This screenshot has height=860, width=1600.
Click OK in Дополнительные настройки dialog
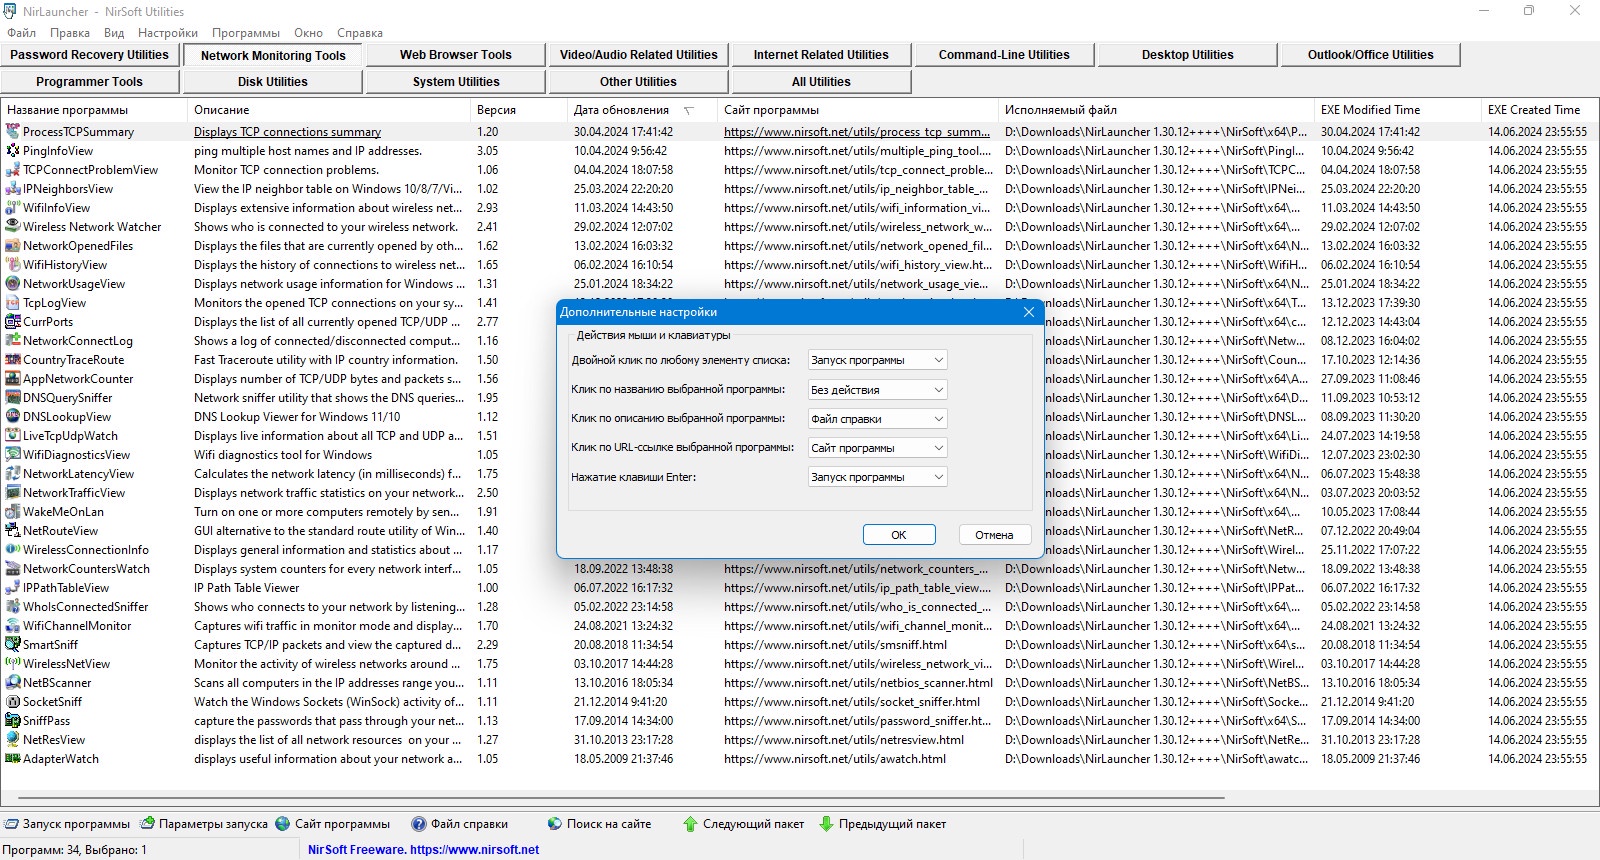point(899,535)
